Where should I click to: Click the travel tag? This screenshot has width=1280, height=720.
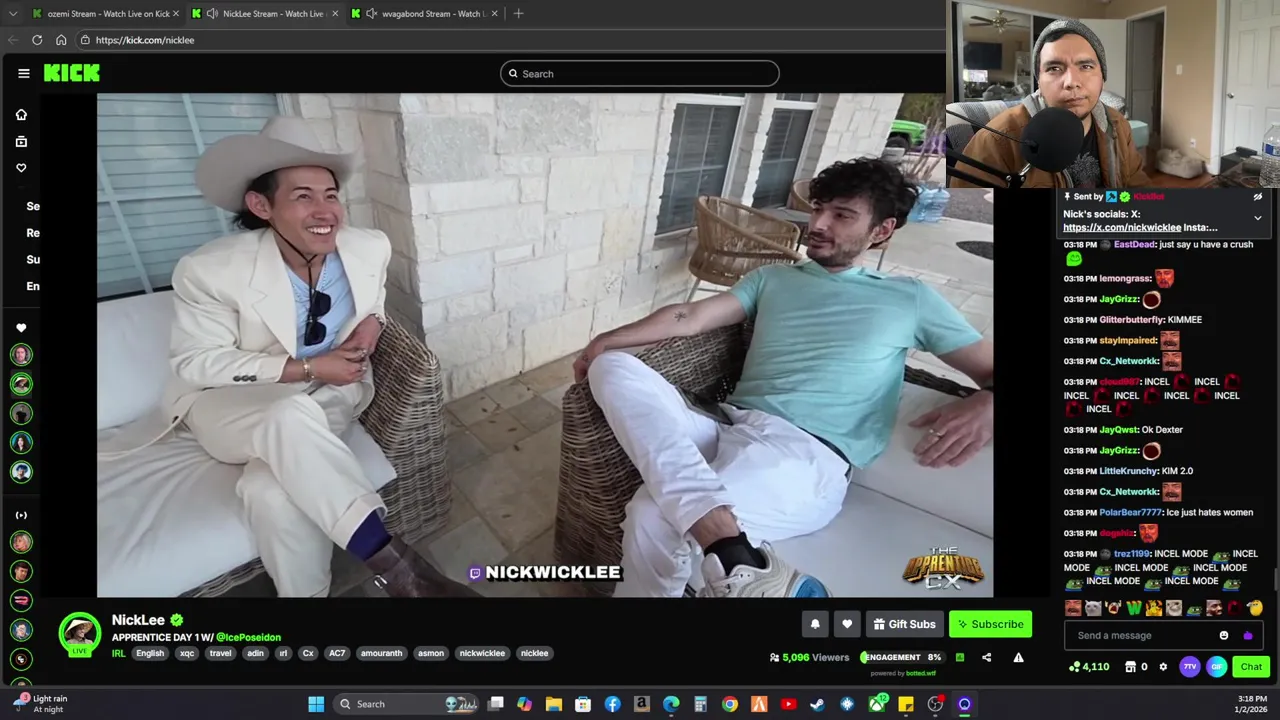[220, 653]
